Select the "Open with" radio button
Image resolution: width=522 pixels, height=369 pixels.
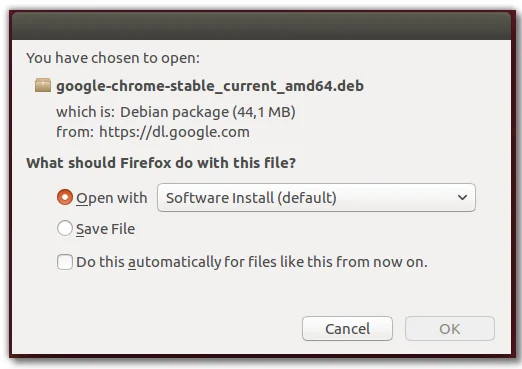point(65,197)
